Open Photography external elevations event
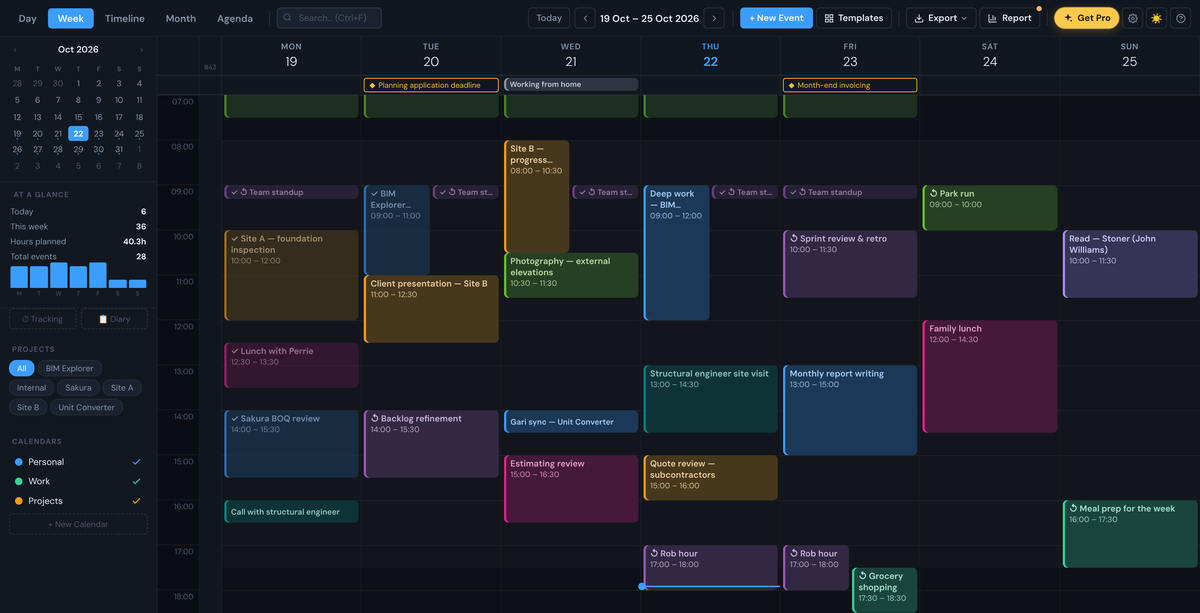This screenshot has height=613, width=1200. 571,275
